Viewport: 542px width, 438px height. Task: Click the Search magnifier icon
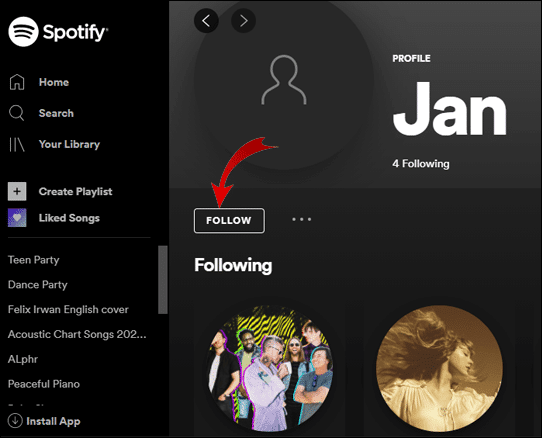[x=17, y=113]
